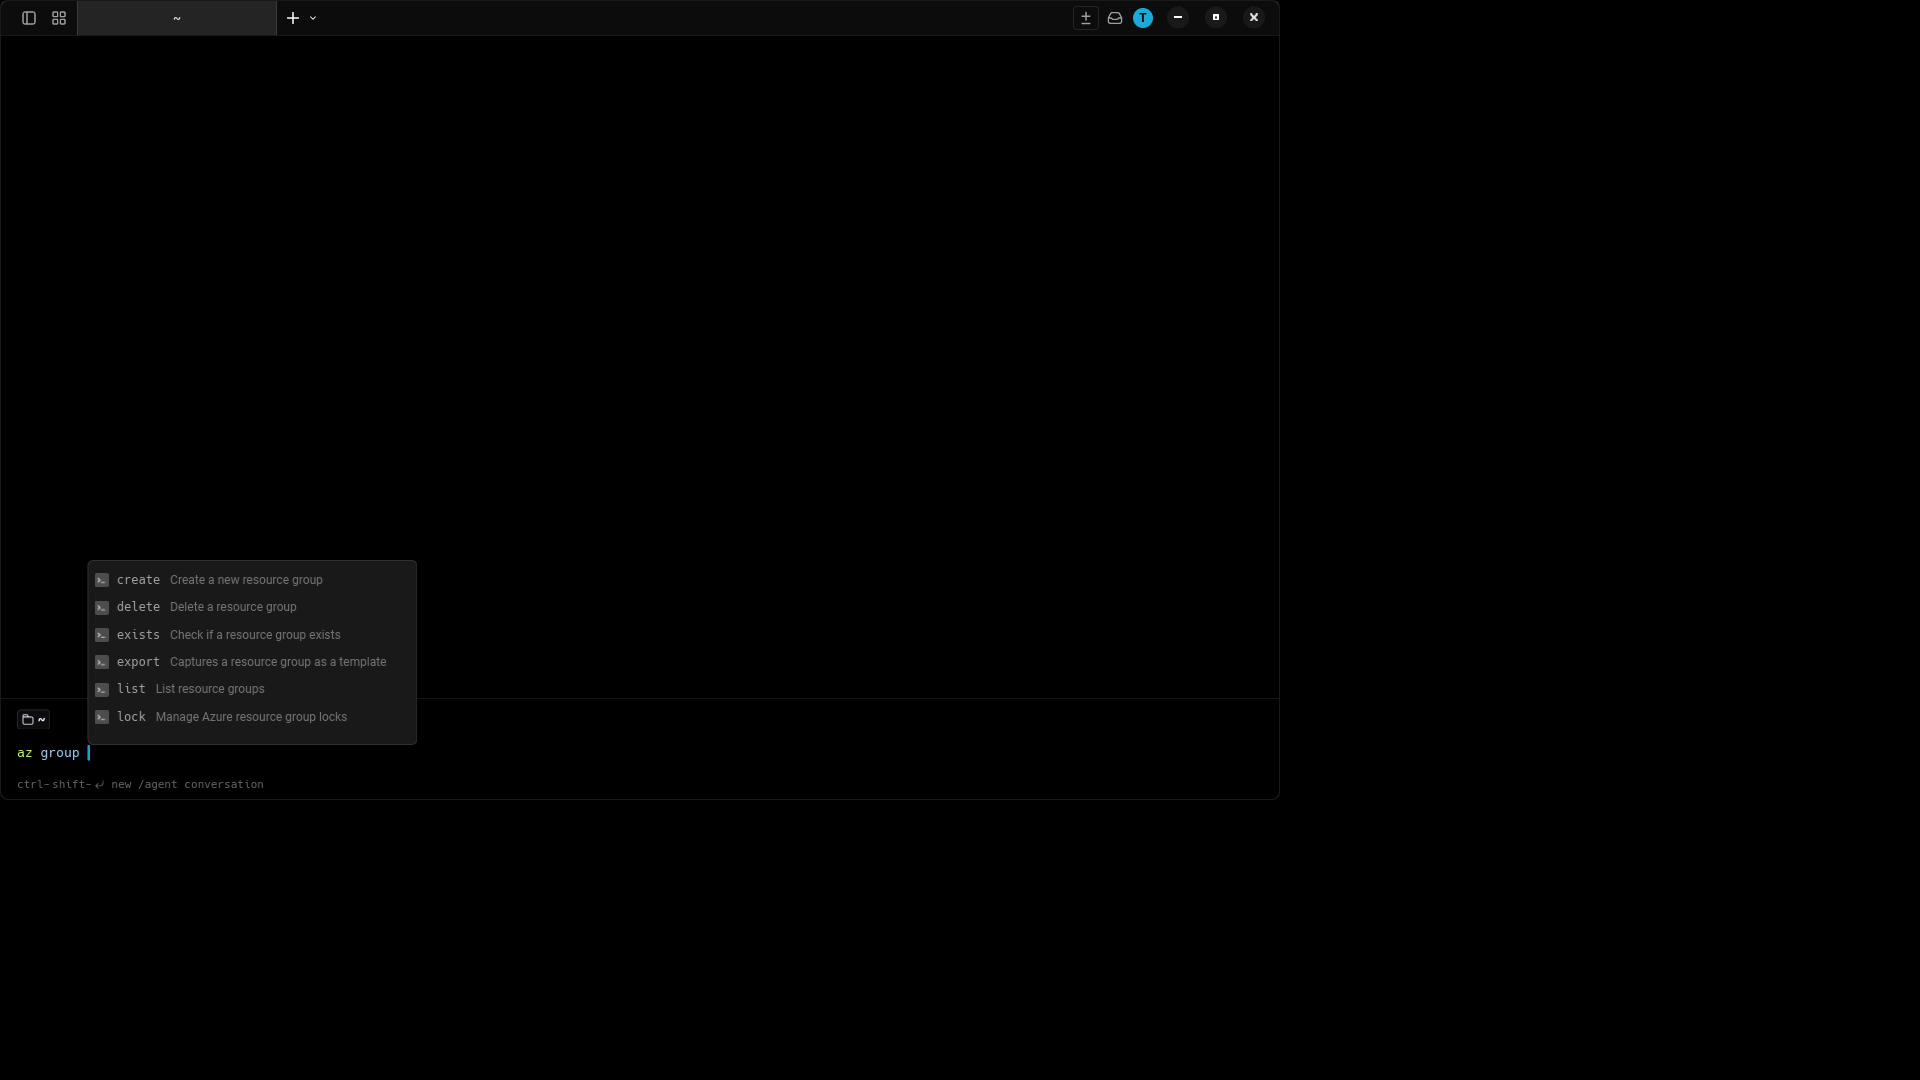Choose the delete subcommand suggestion
Viewport: 1920px width, 1080px height.
(x=252, y=607)
